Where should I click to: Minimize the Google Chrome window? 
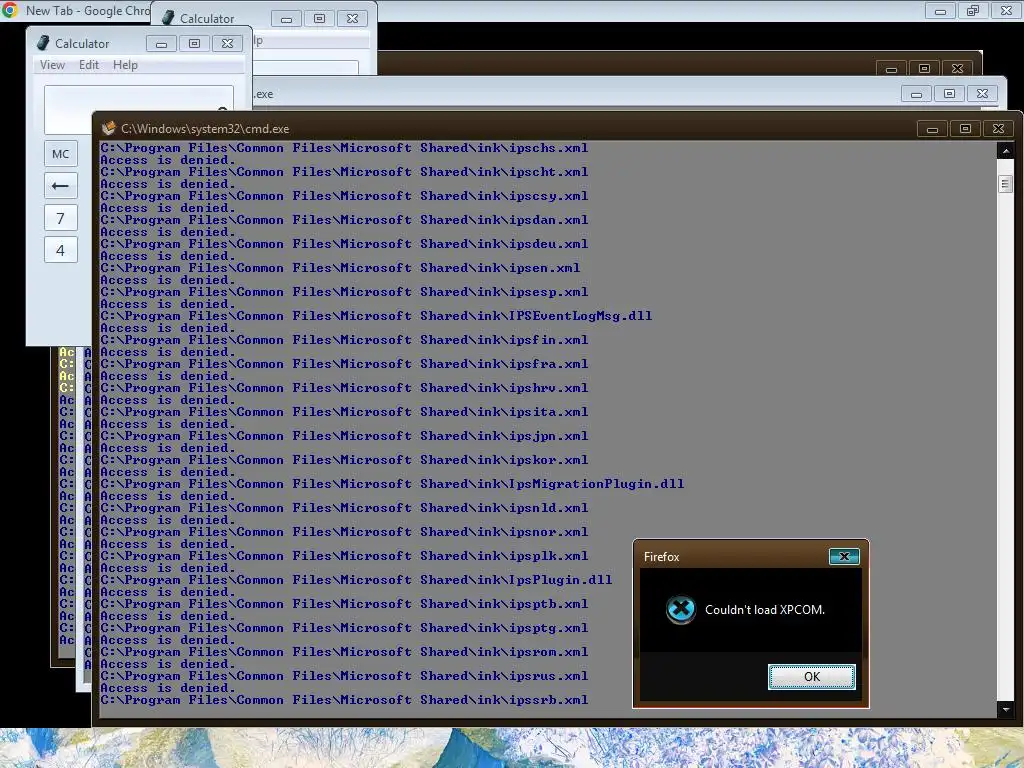pos(940,10)
